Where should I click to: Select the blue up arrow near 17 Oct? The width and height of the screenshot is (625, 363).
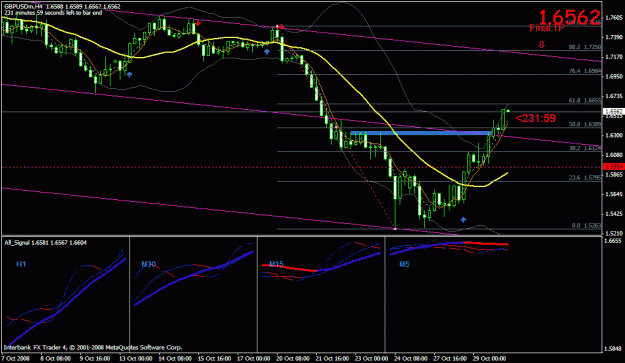tap(267, 52)
